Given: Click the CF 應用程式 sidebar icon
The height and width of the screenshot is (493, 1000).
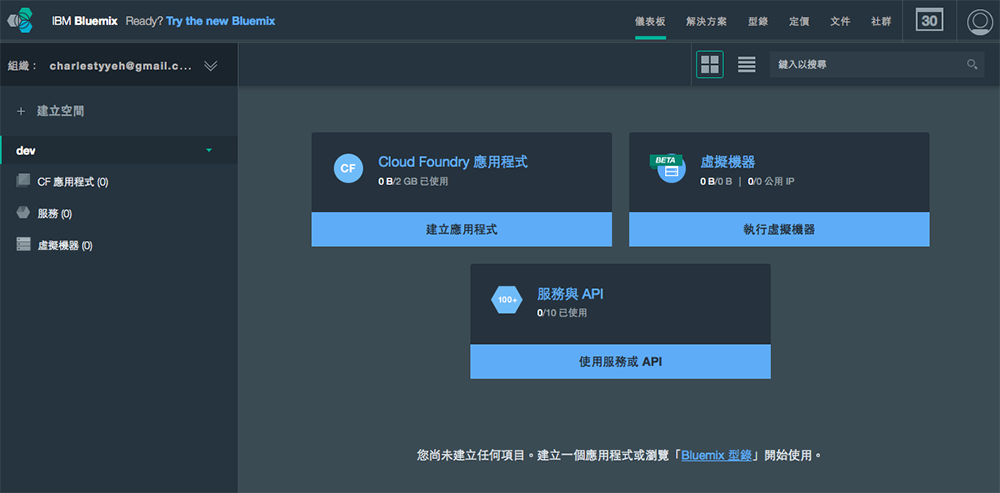Looking at the screenshot, I should pos(23,180).
